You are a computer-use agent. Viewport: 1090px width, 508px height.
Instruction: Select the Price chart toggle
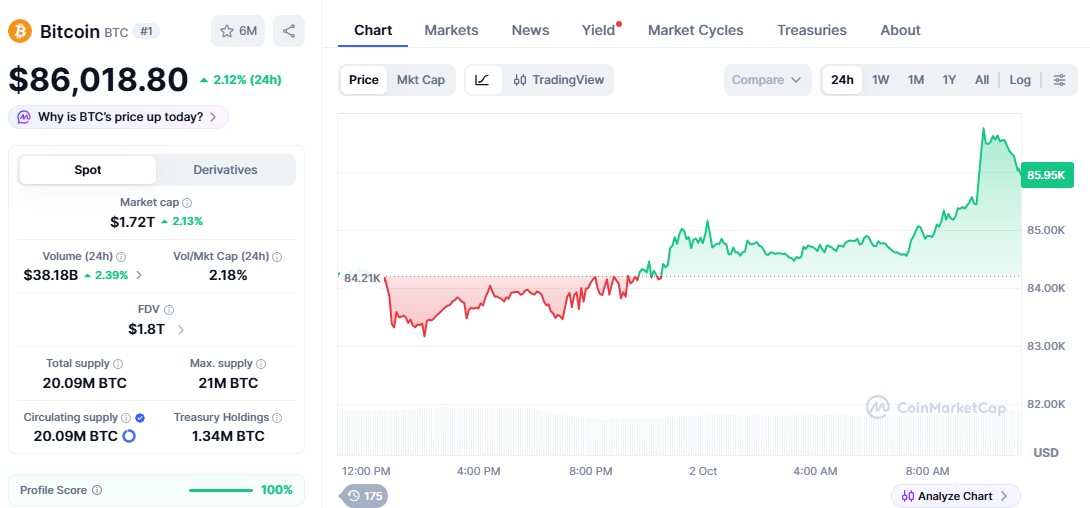[364, 79]
